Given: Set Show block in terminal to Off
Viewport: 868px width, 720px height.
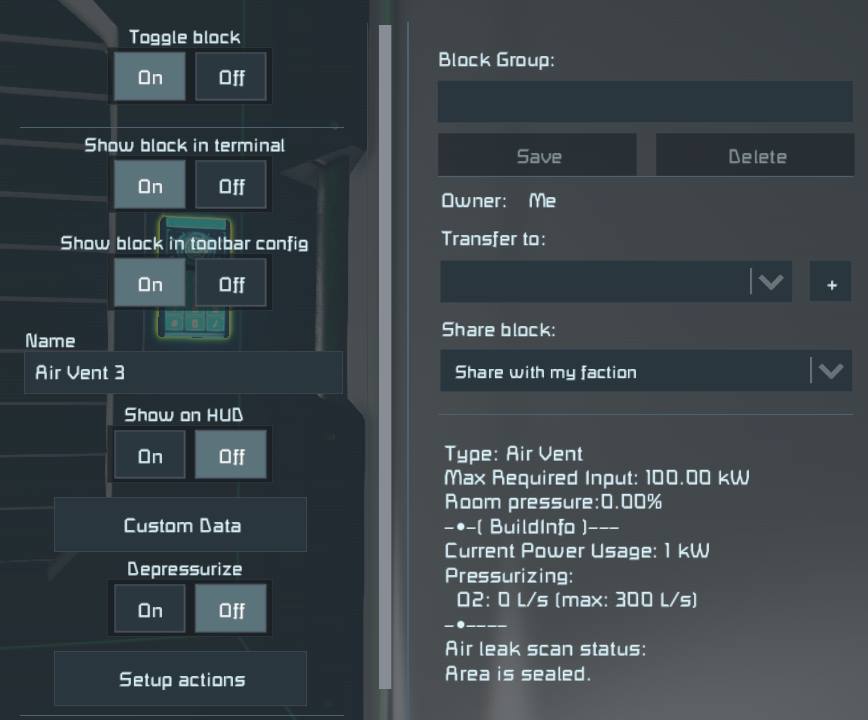Looking at the screenshot, I should pyautogui.click(x=231, y=185).
